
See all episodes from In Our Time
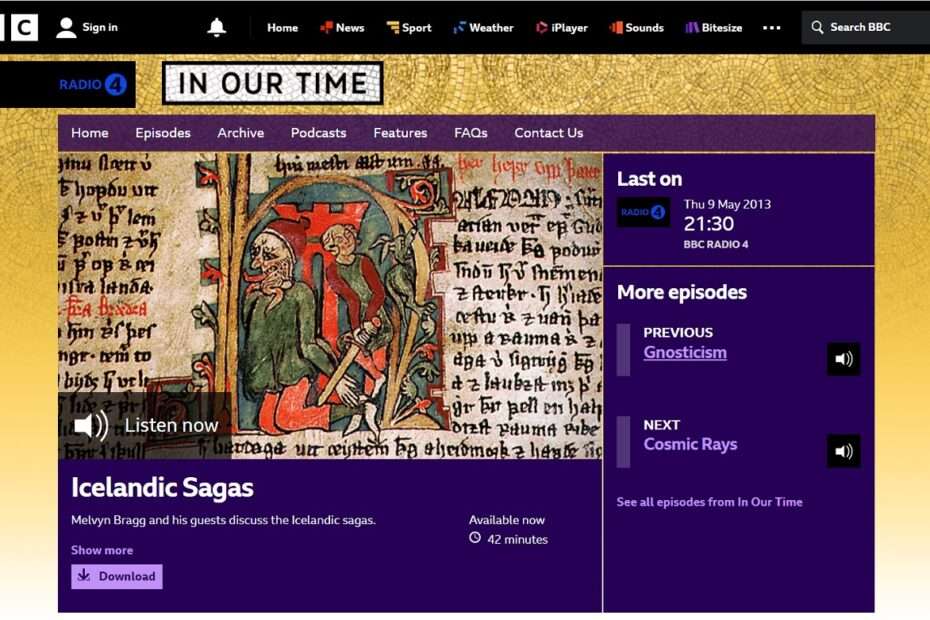[x=709, y=501]
